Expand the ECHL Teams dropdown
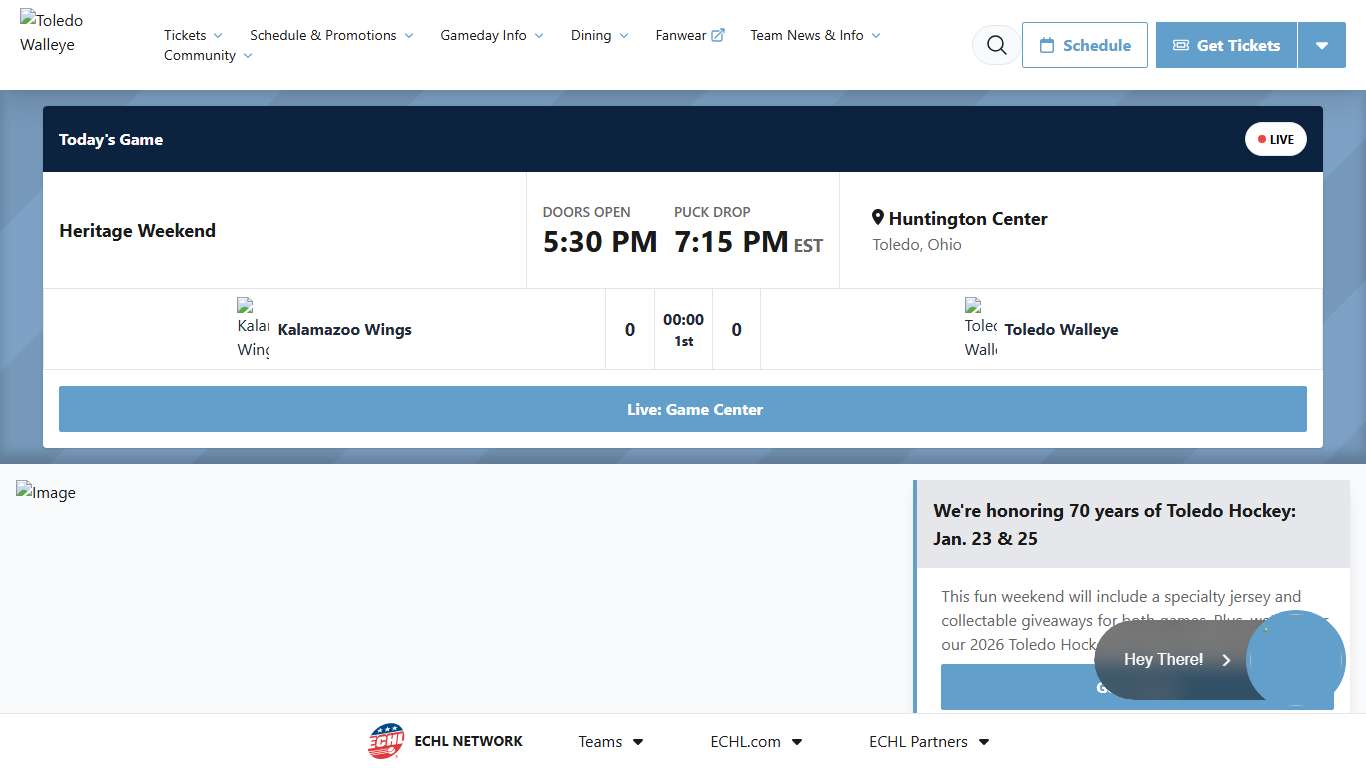The width and height of the screenshot is (1366, 768). [610, 741]
